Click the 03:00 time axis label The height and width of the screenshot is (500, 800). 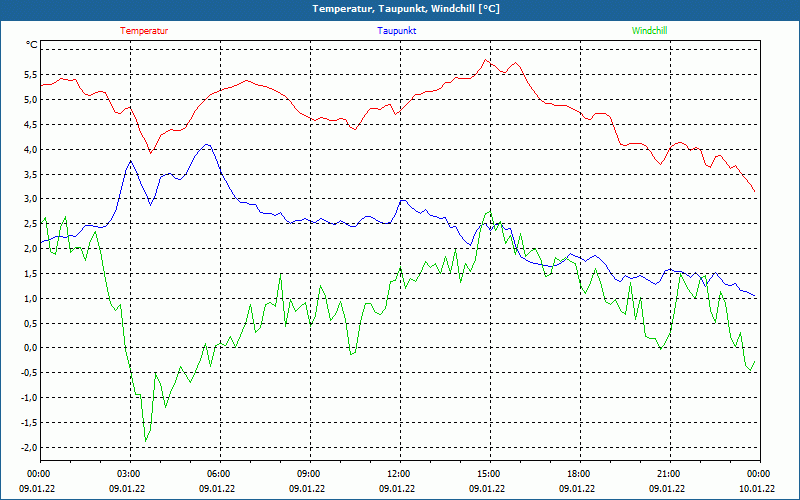click(x=129, y=474)
